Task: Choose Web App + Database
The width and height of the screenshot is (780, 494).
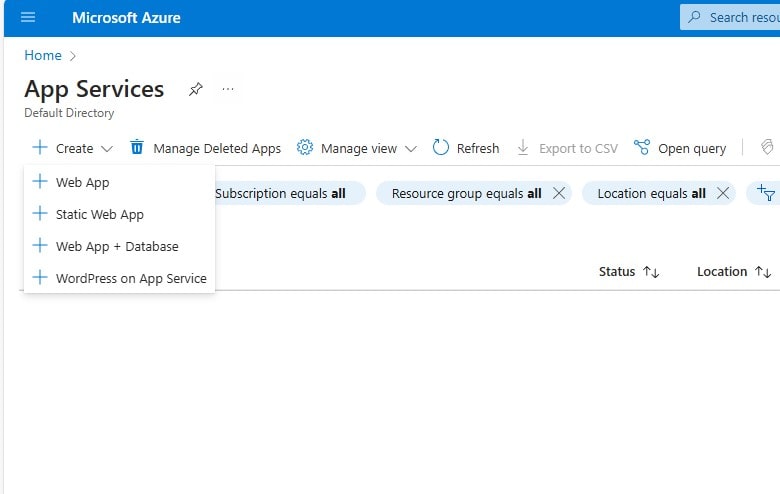Action: (x=119, y=246)
